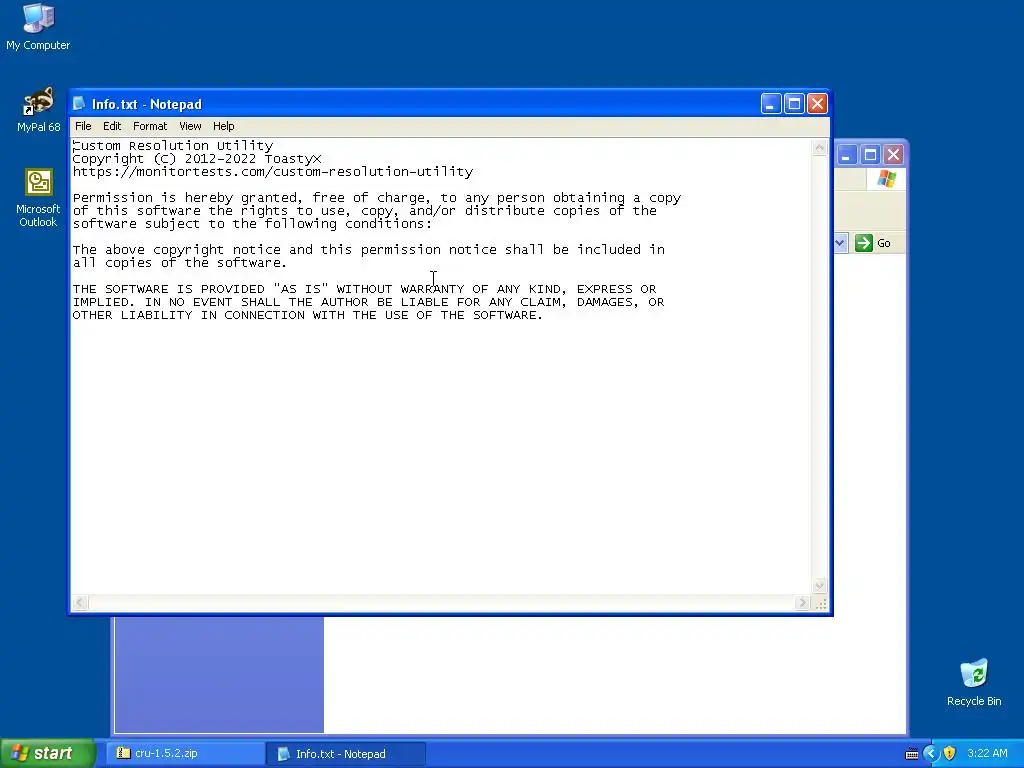This screenshot has height=768, width=1024.
Task: Click the 3:22 AM system clock
Action: (987, 754)
